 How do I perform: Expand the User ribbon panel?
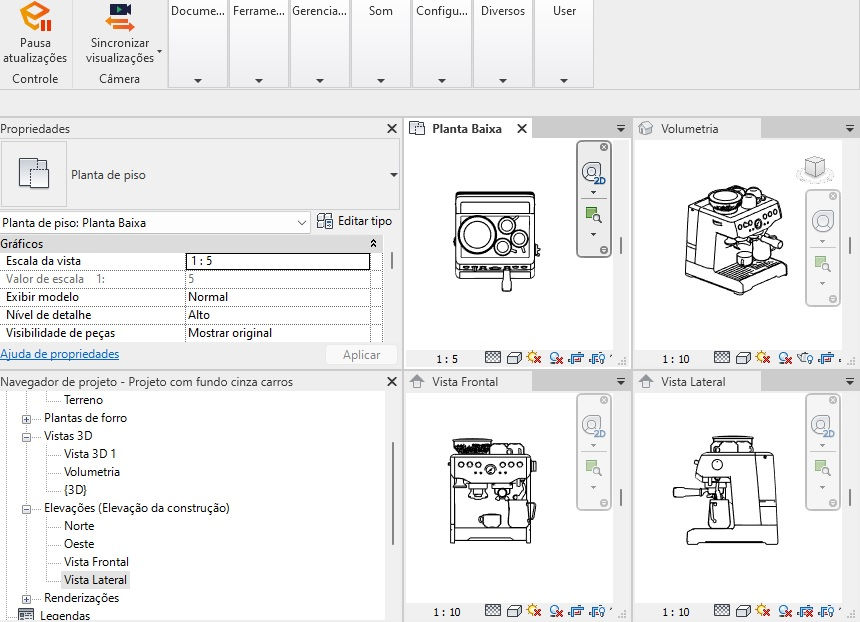click(563, 80)
